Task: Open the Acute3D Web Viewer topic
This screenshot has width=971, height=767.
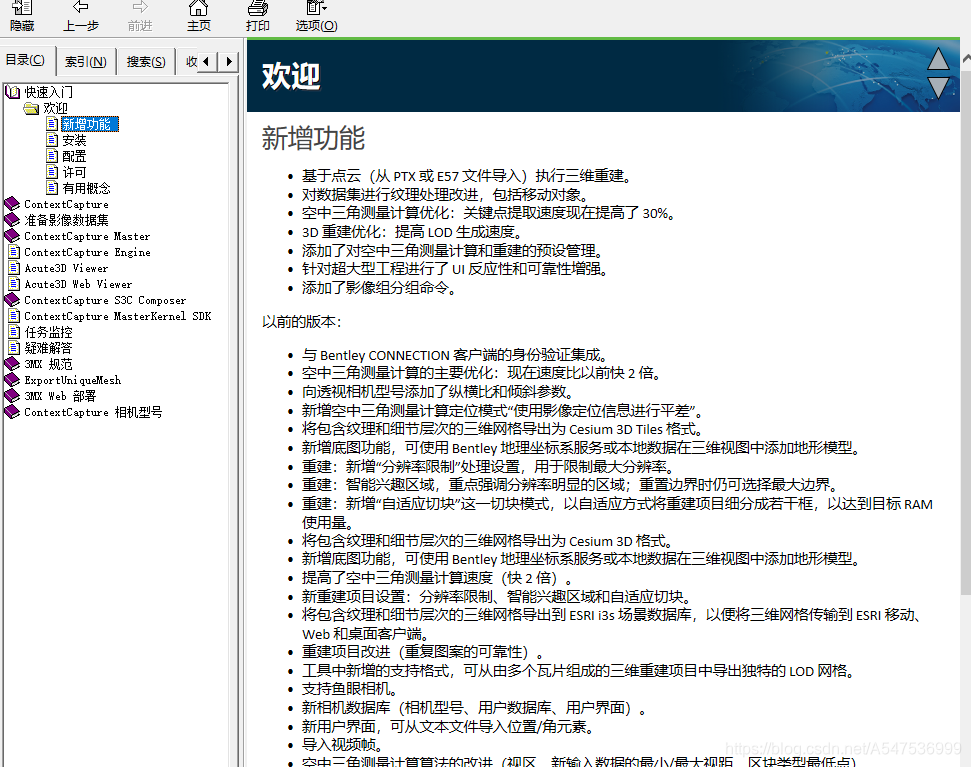Action: 78,285
